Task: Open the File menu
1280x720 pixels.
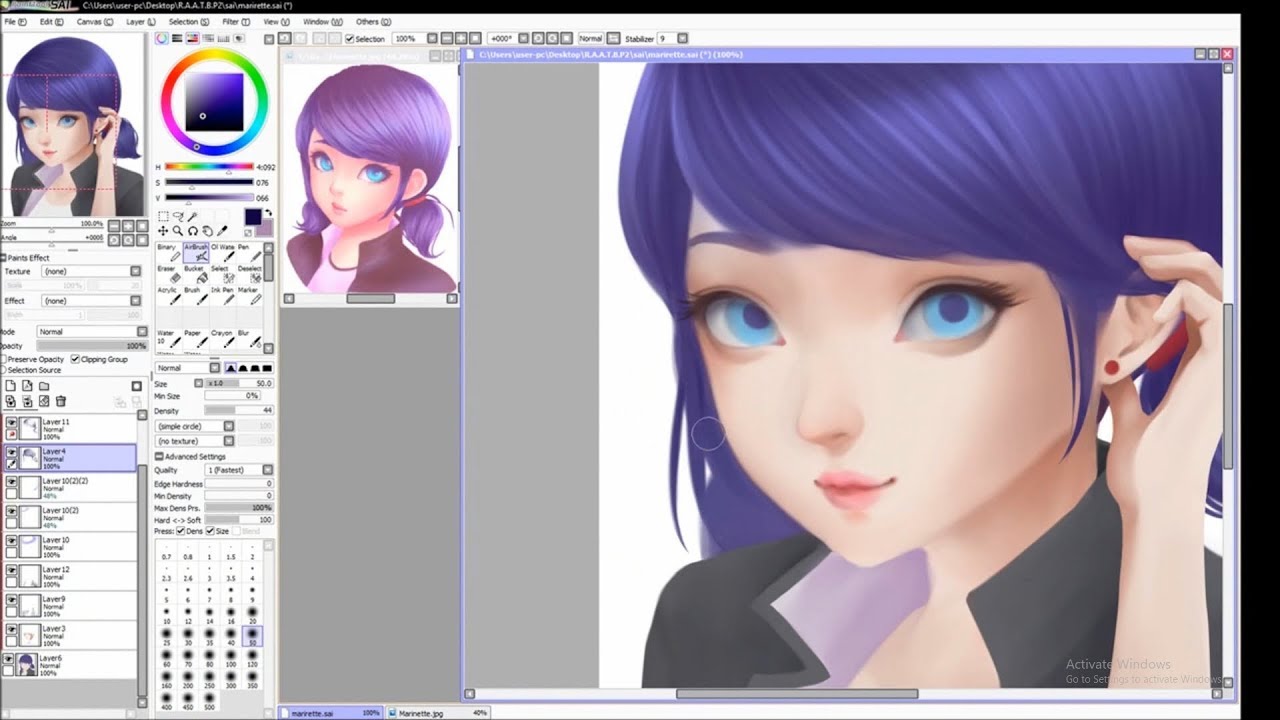Action: pos(14,21)
